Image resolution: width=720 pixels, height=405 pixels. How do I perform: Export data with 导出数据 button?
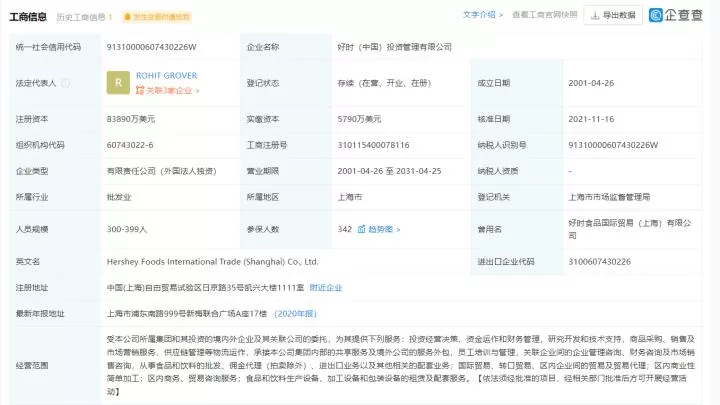coord(613,16)
